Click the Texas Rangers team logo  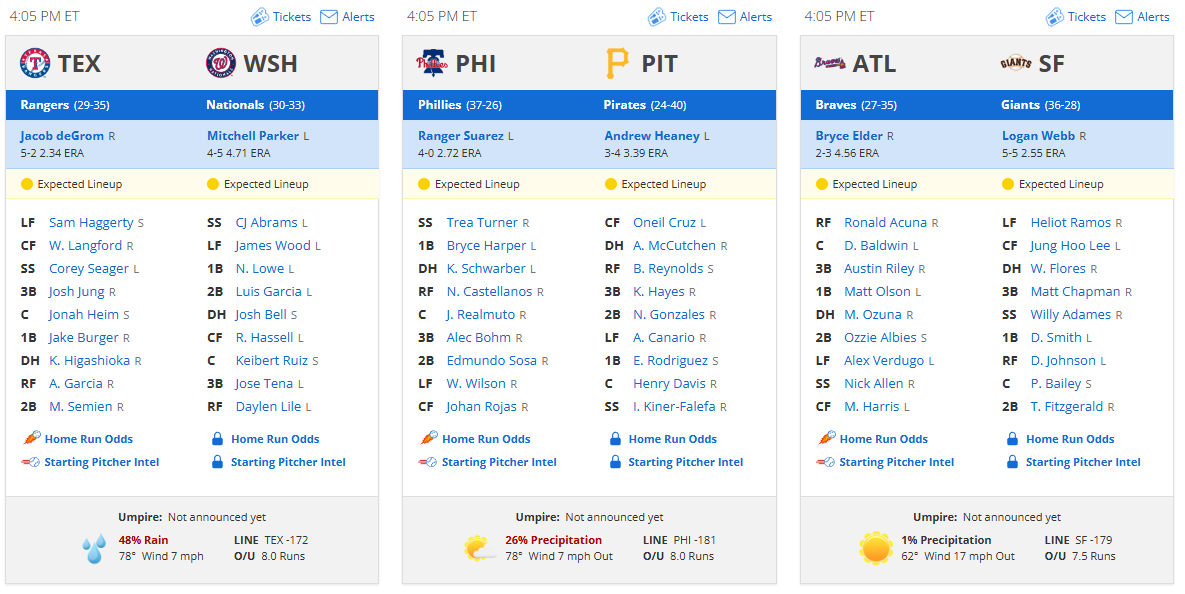[x=35, y=63]
